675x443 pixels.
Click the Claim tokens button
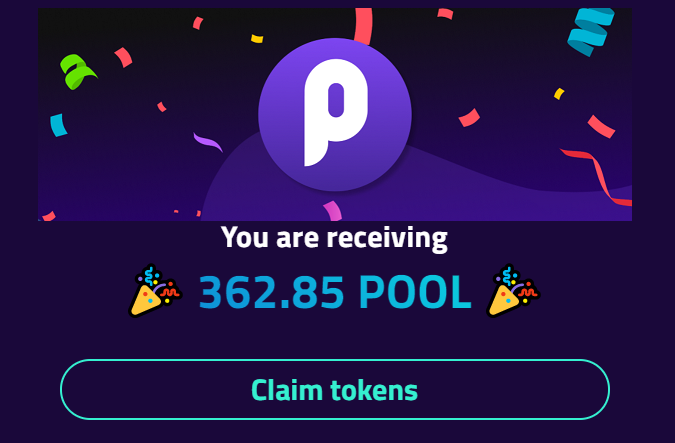[x=335, y=389]
